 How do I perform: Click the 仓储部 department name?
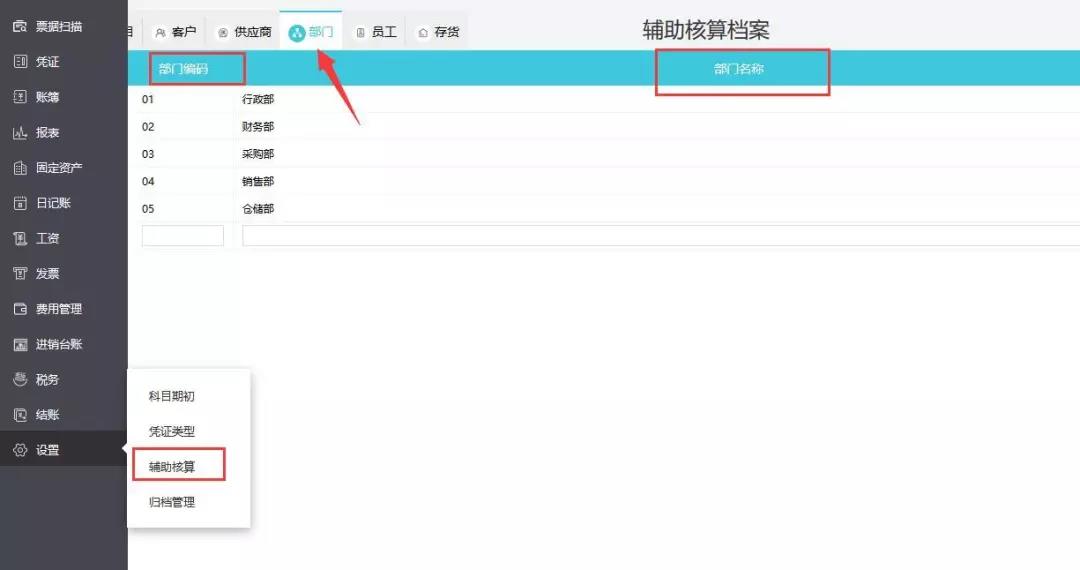[x=258, y=209]
